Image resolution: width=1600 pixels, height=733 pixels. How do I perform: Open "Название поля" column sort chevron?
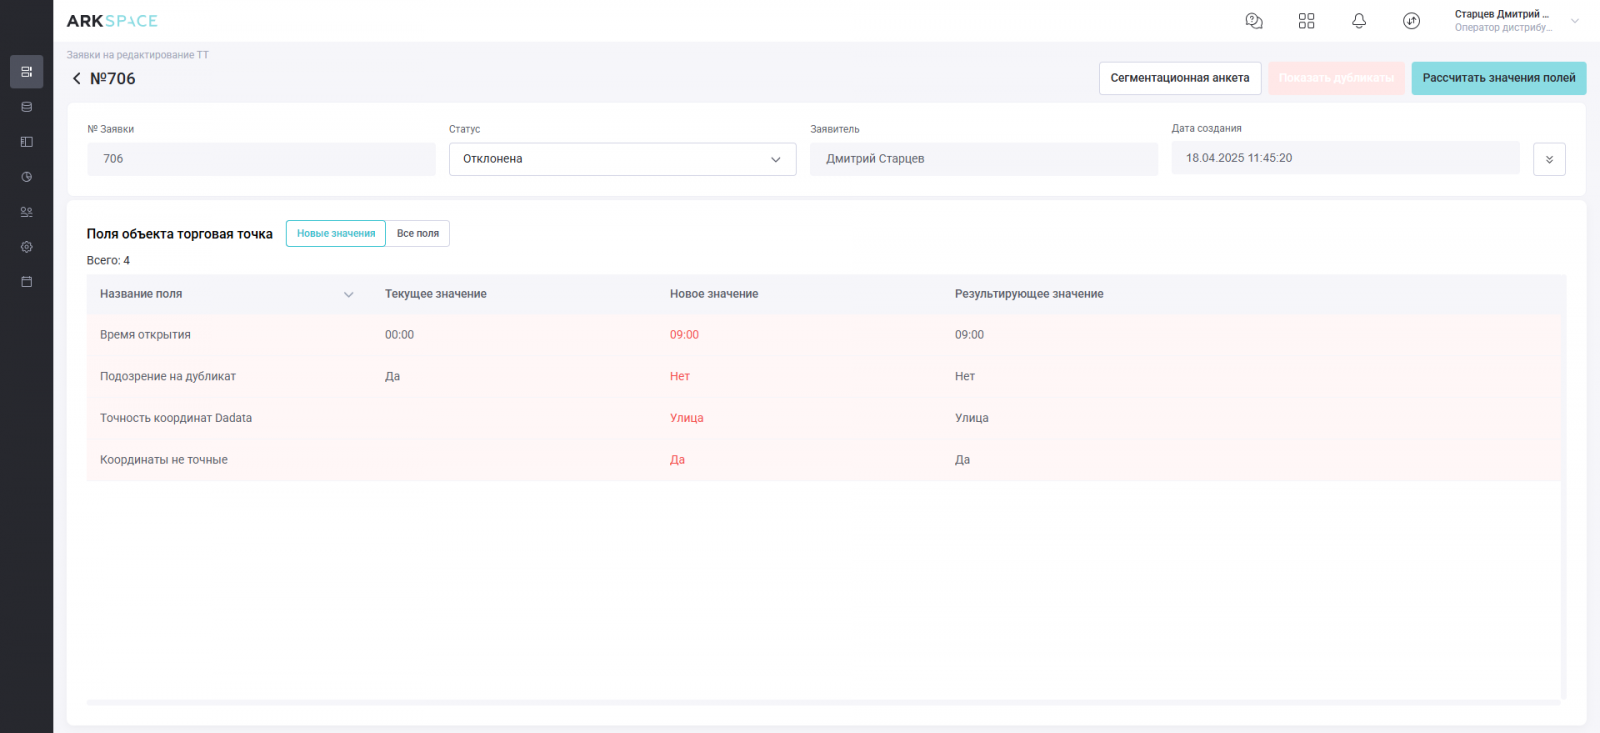coord(349,295)
